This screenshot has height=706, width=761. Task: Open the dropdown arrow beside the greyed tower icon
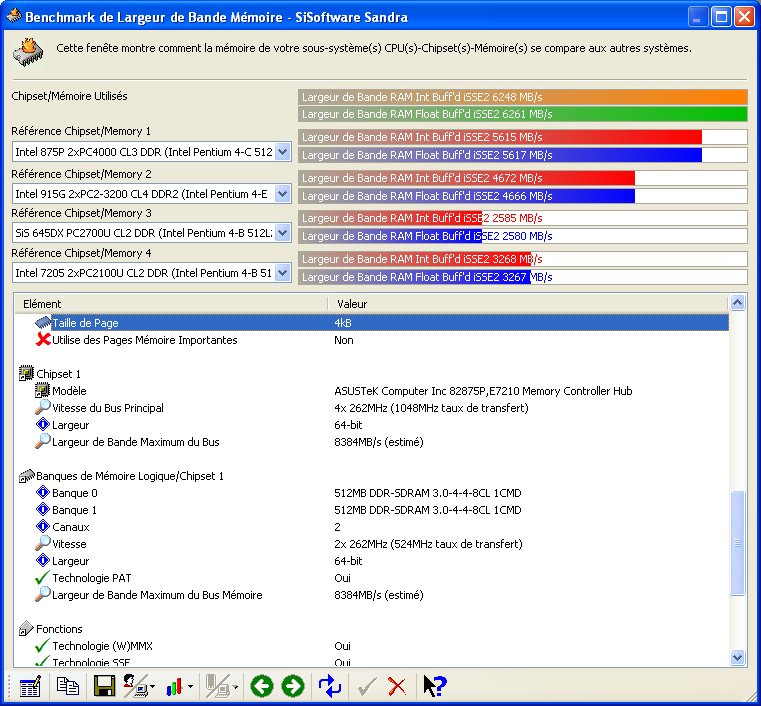pos(235,687)
